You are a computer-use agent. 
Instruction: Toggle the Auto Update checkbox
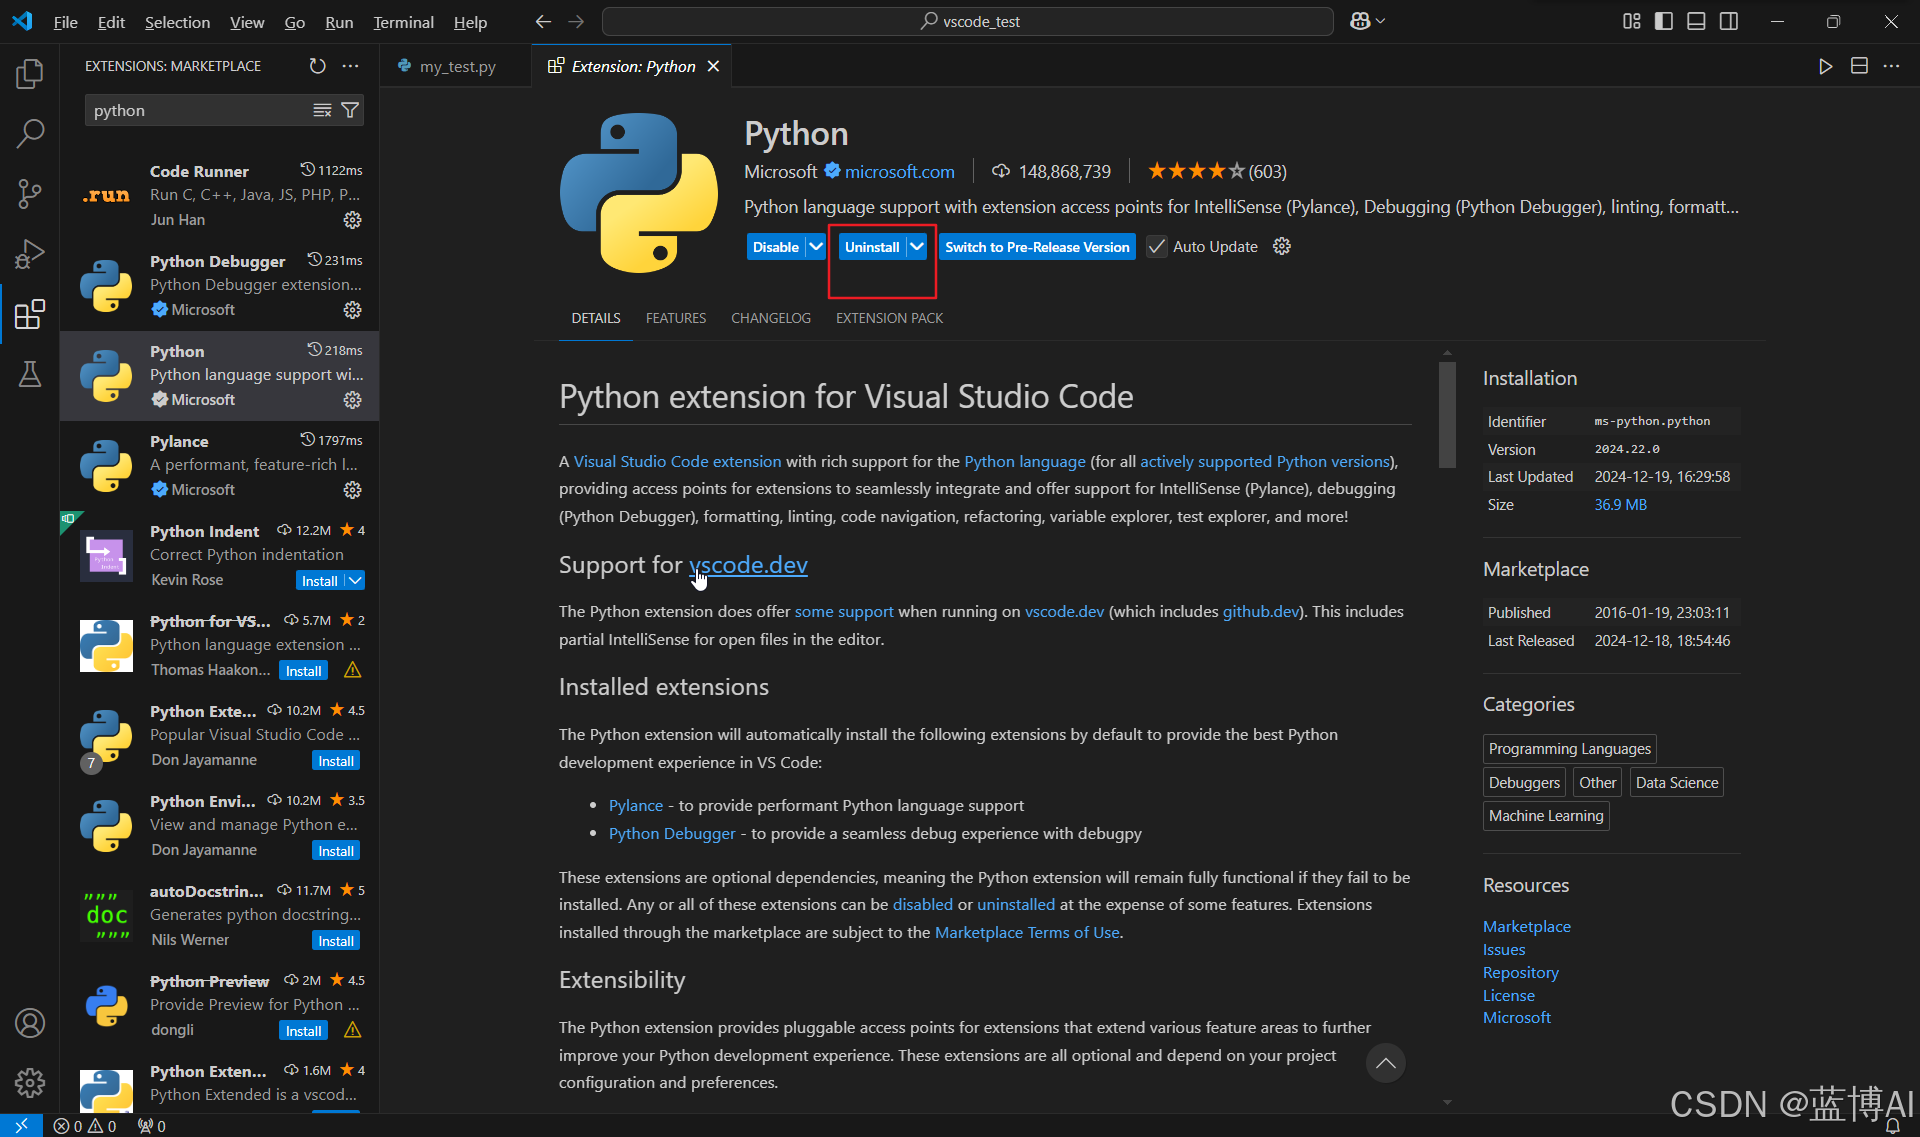click(1157, 247)
